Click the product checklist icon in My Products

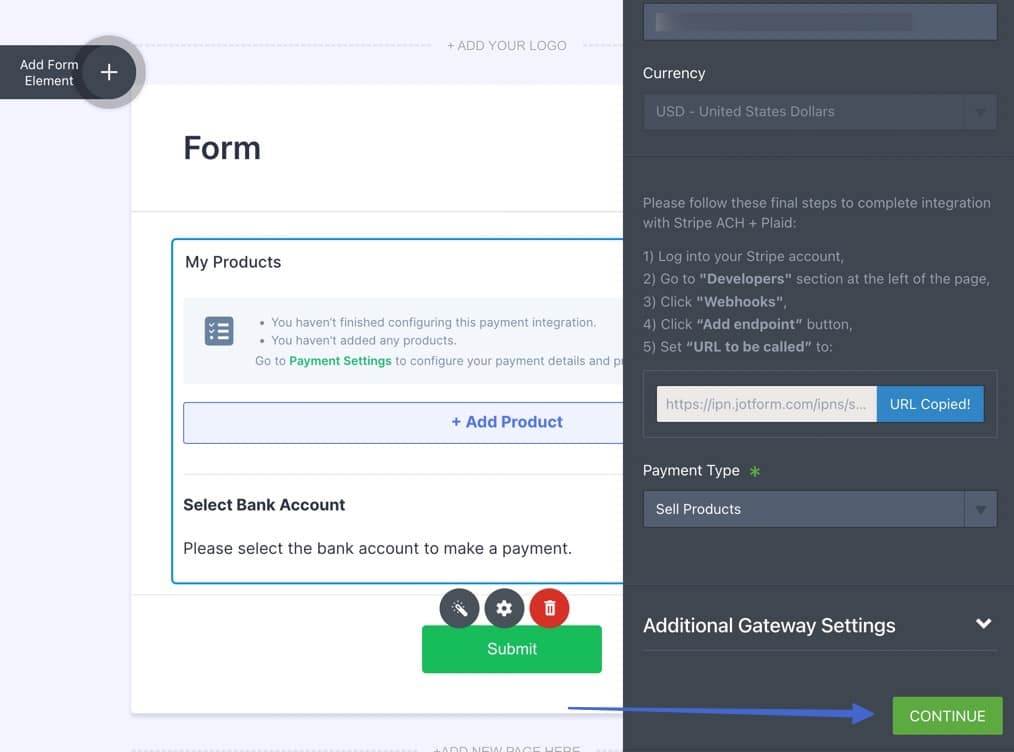click(219, 330)
